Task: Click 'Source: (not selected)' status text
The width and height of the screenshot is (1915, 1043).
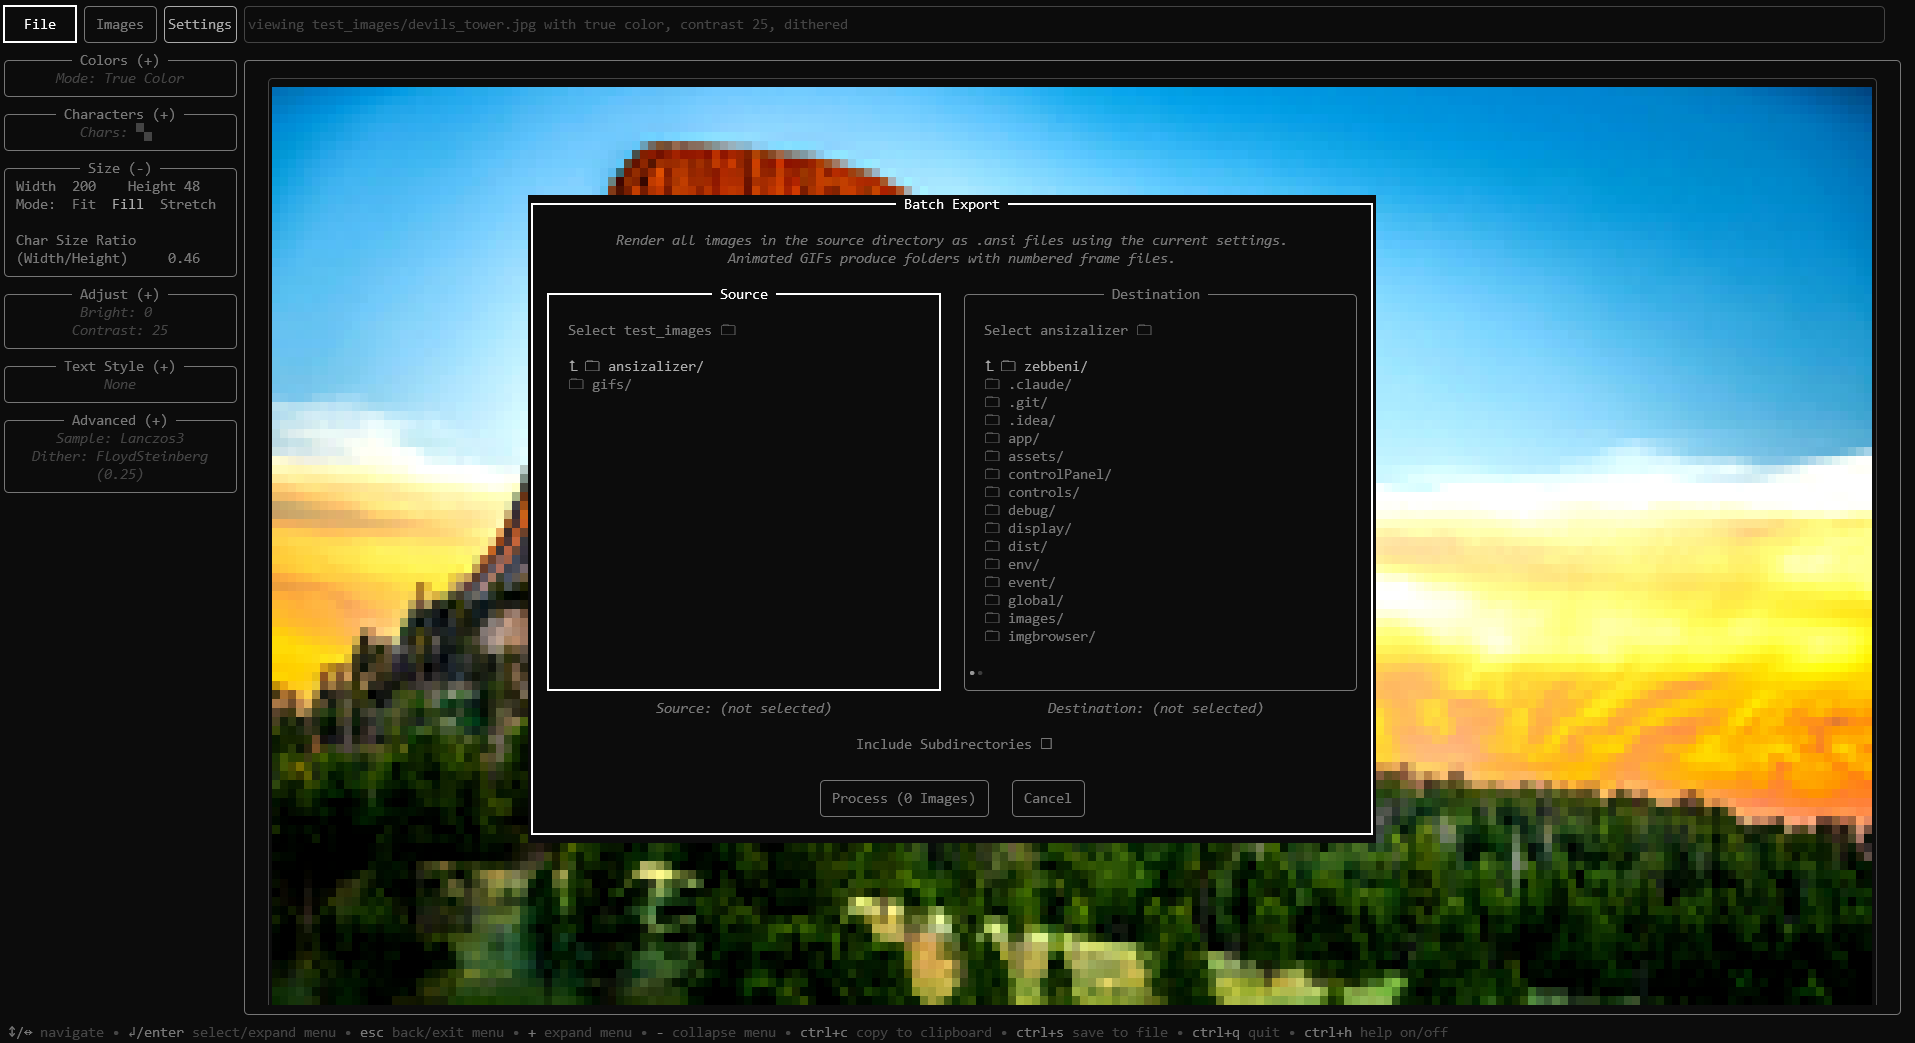Action: click(743, 708)
